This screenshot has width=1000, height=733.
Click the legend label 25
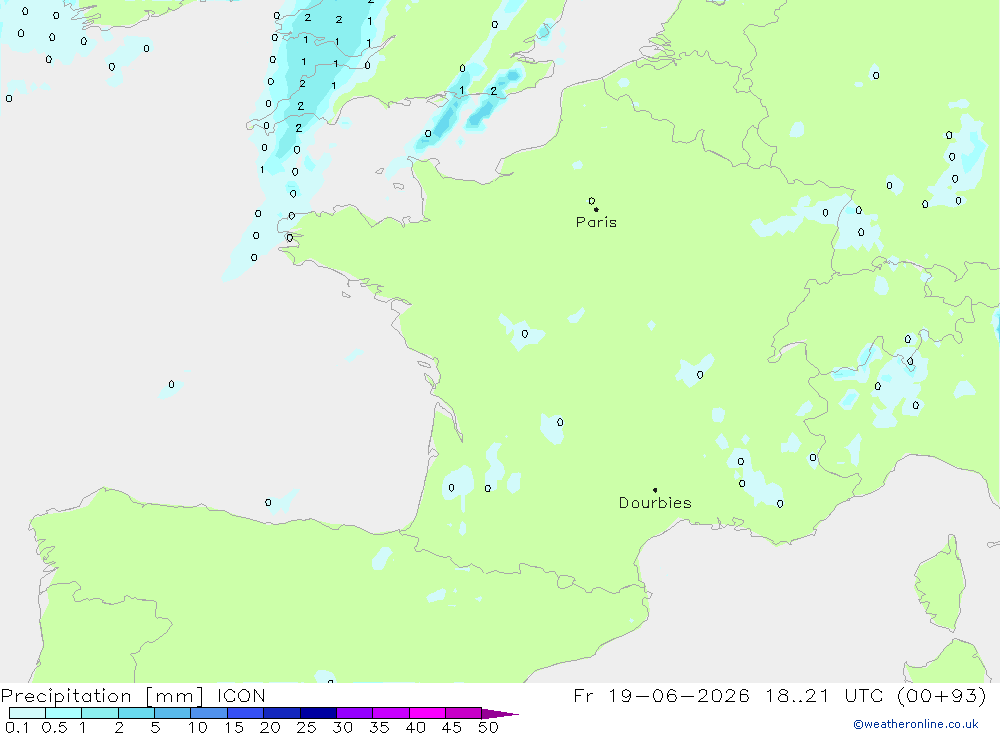pos(306,727)
